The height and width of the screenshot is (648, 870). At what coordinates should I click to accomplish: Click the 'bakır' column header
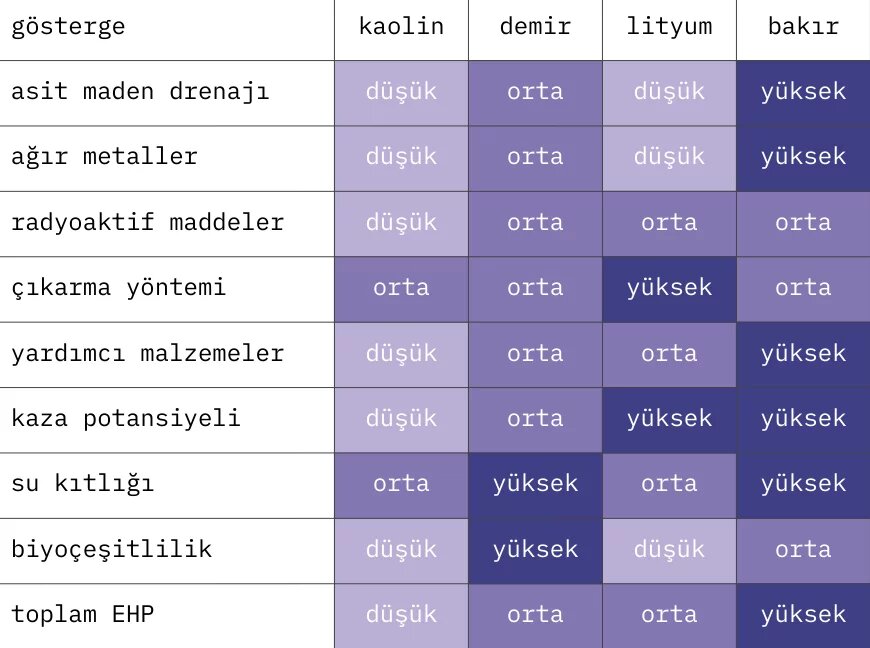coord(803,26)
